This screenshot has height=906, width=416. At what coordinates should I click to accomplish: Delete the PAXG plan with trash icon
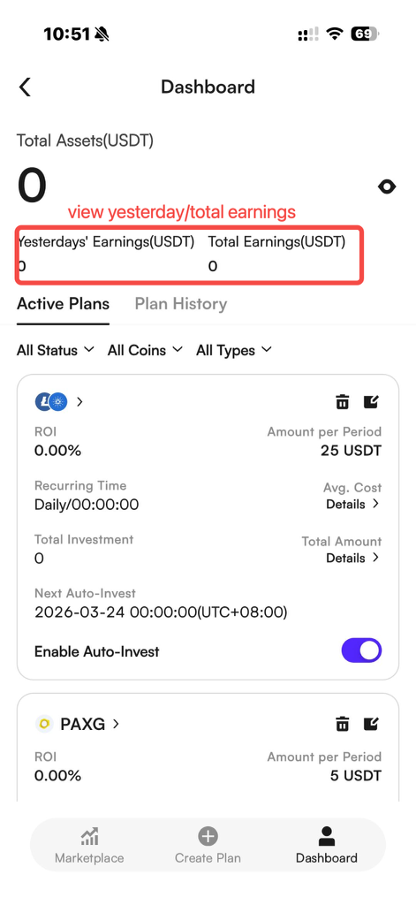point(343,723)
